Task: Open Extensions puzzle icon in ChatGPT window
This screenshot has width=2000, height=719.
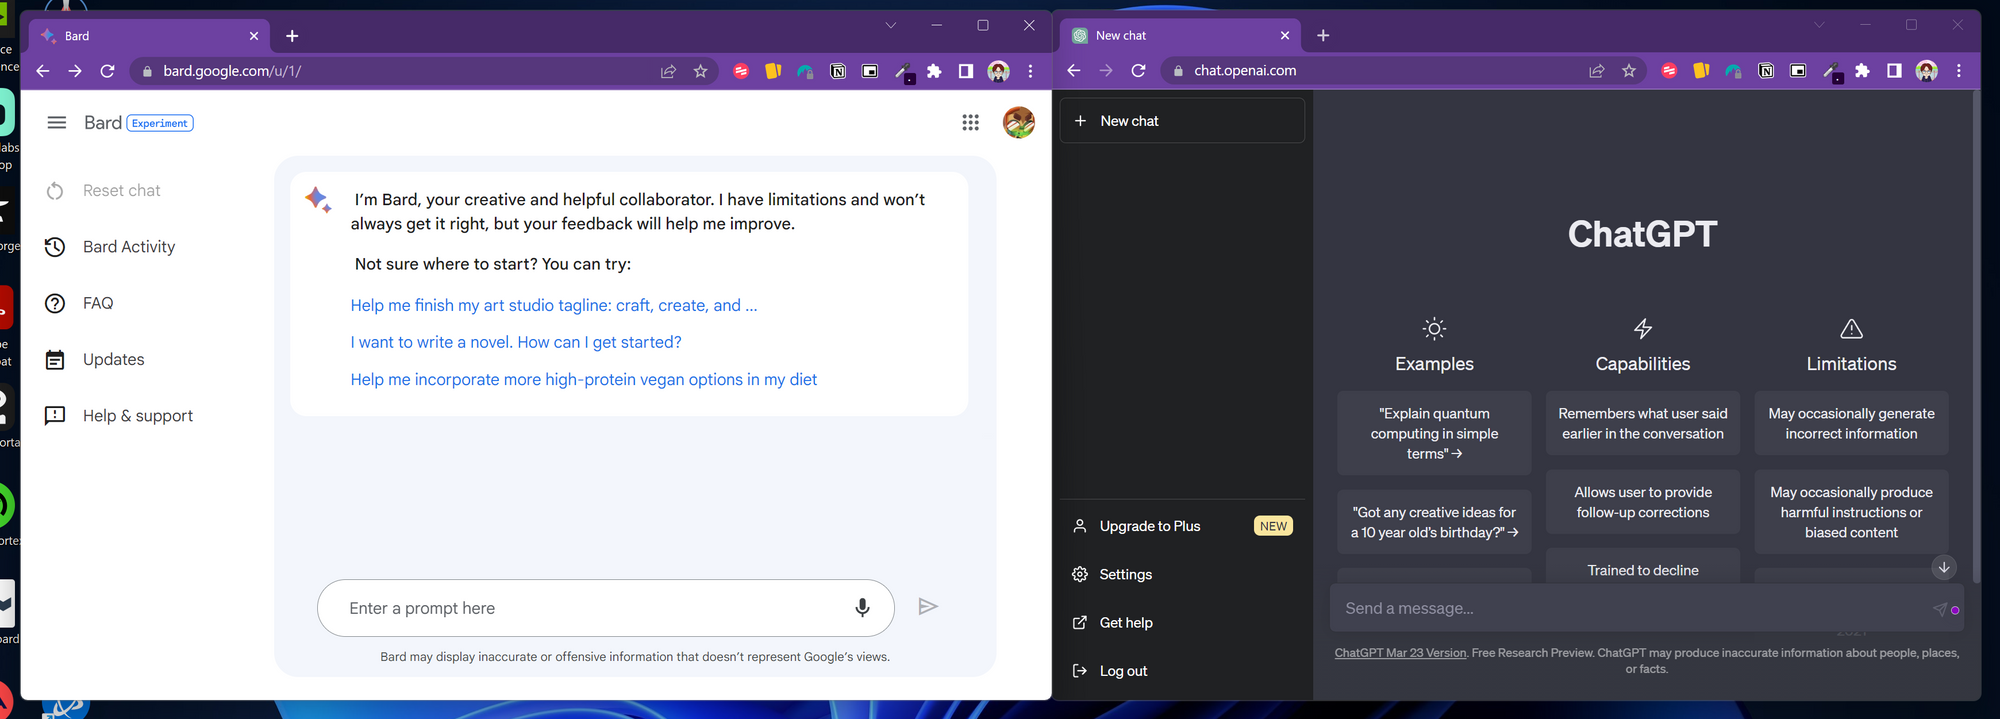Action: 1862,71
